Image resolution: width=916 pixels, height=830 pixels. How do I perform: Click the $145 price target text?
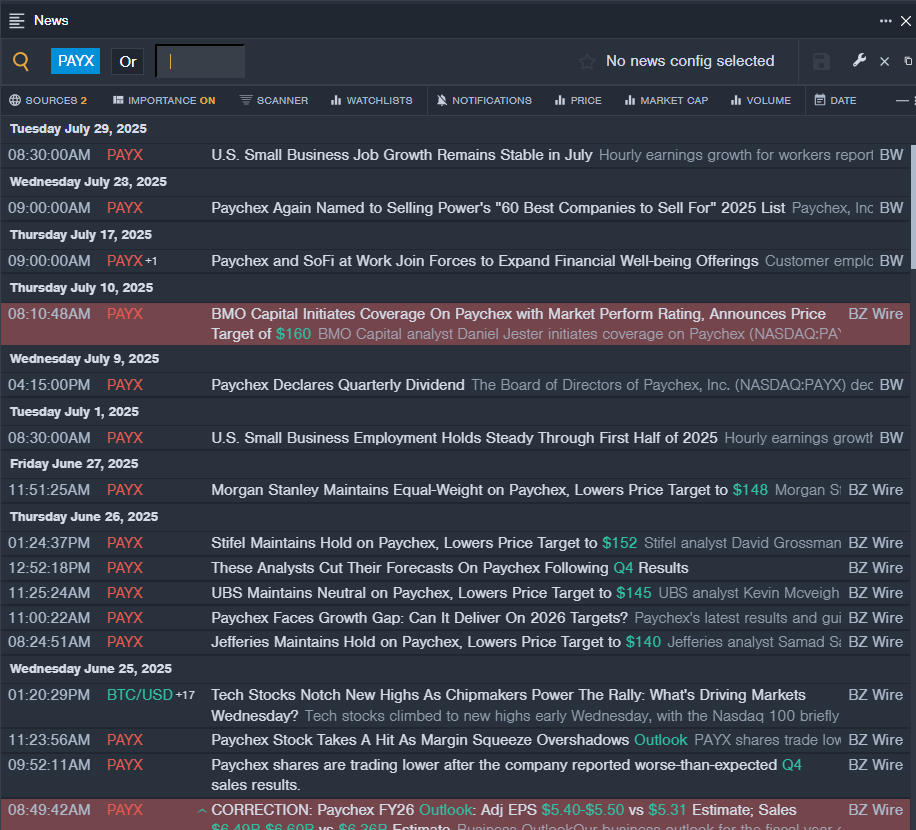[633, 593]
